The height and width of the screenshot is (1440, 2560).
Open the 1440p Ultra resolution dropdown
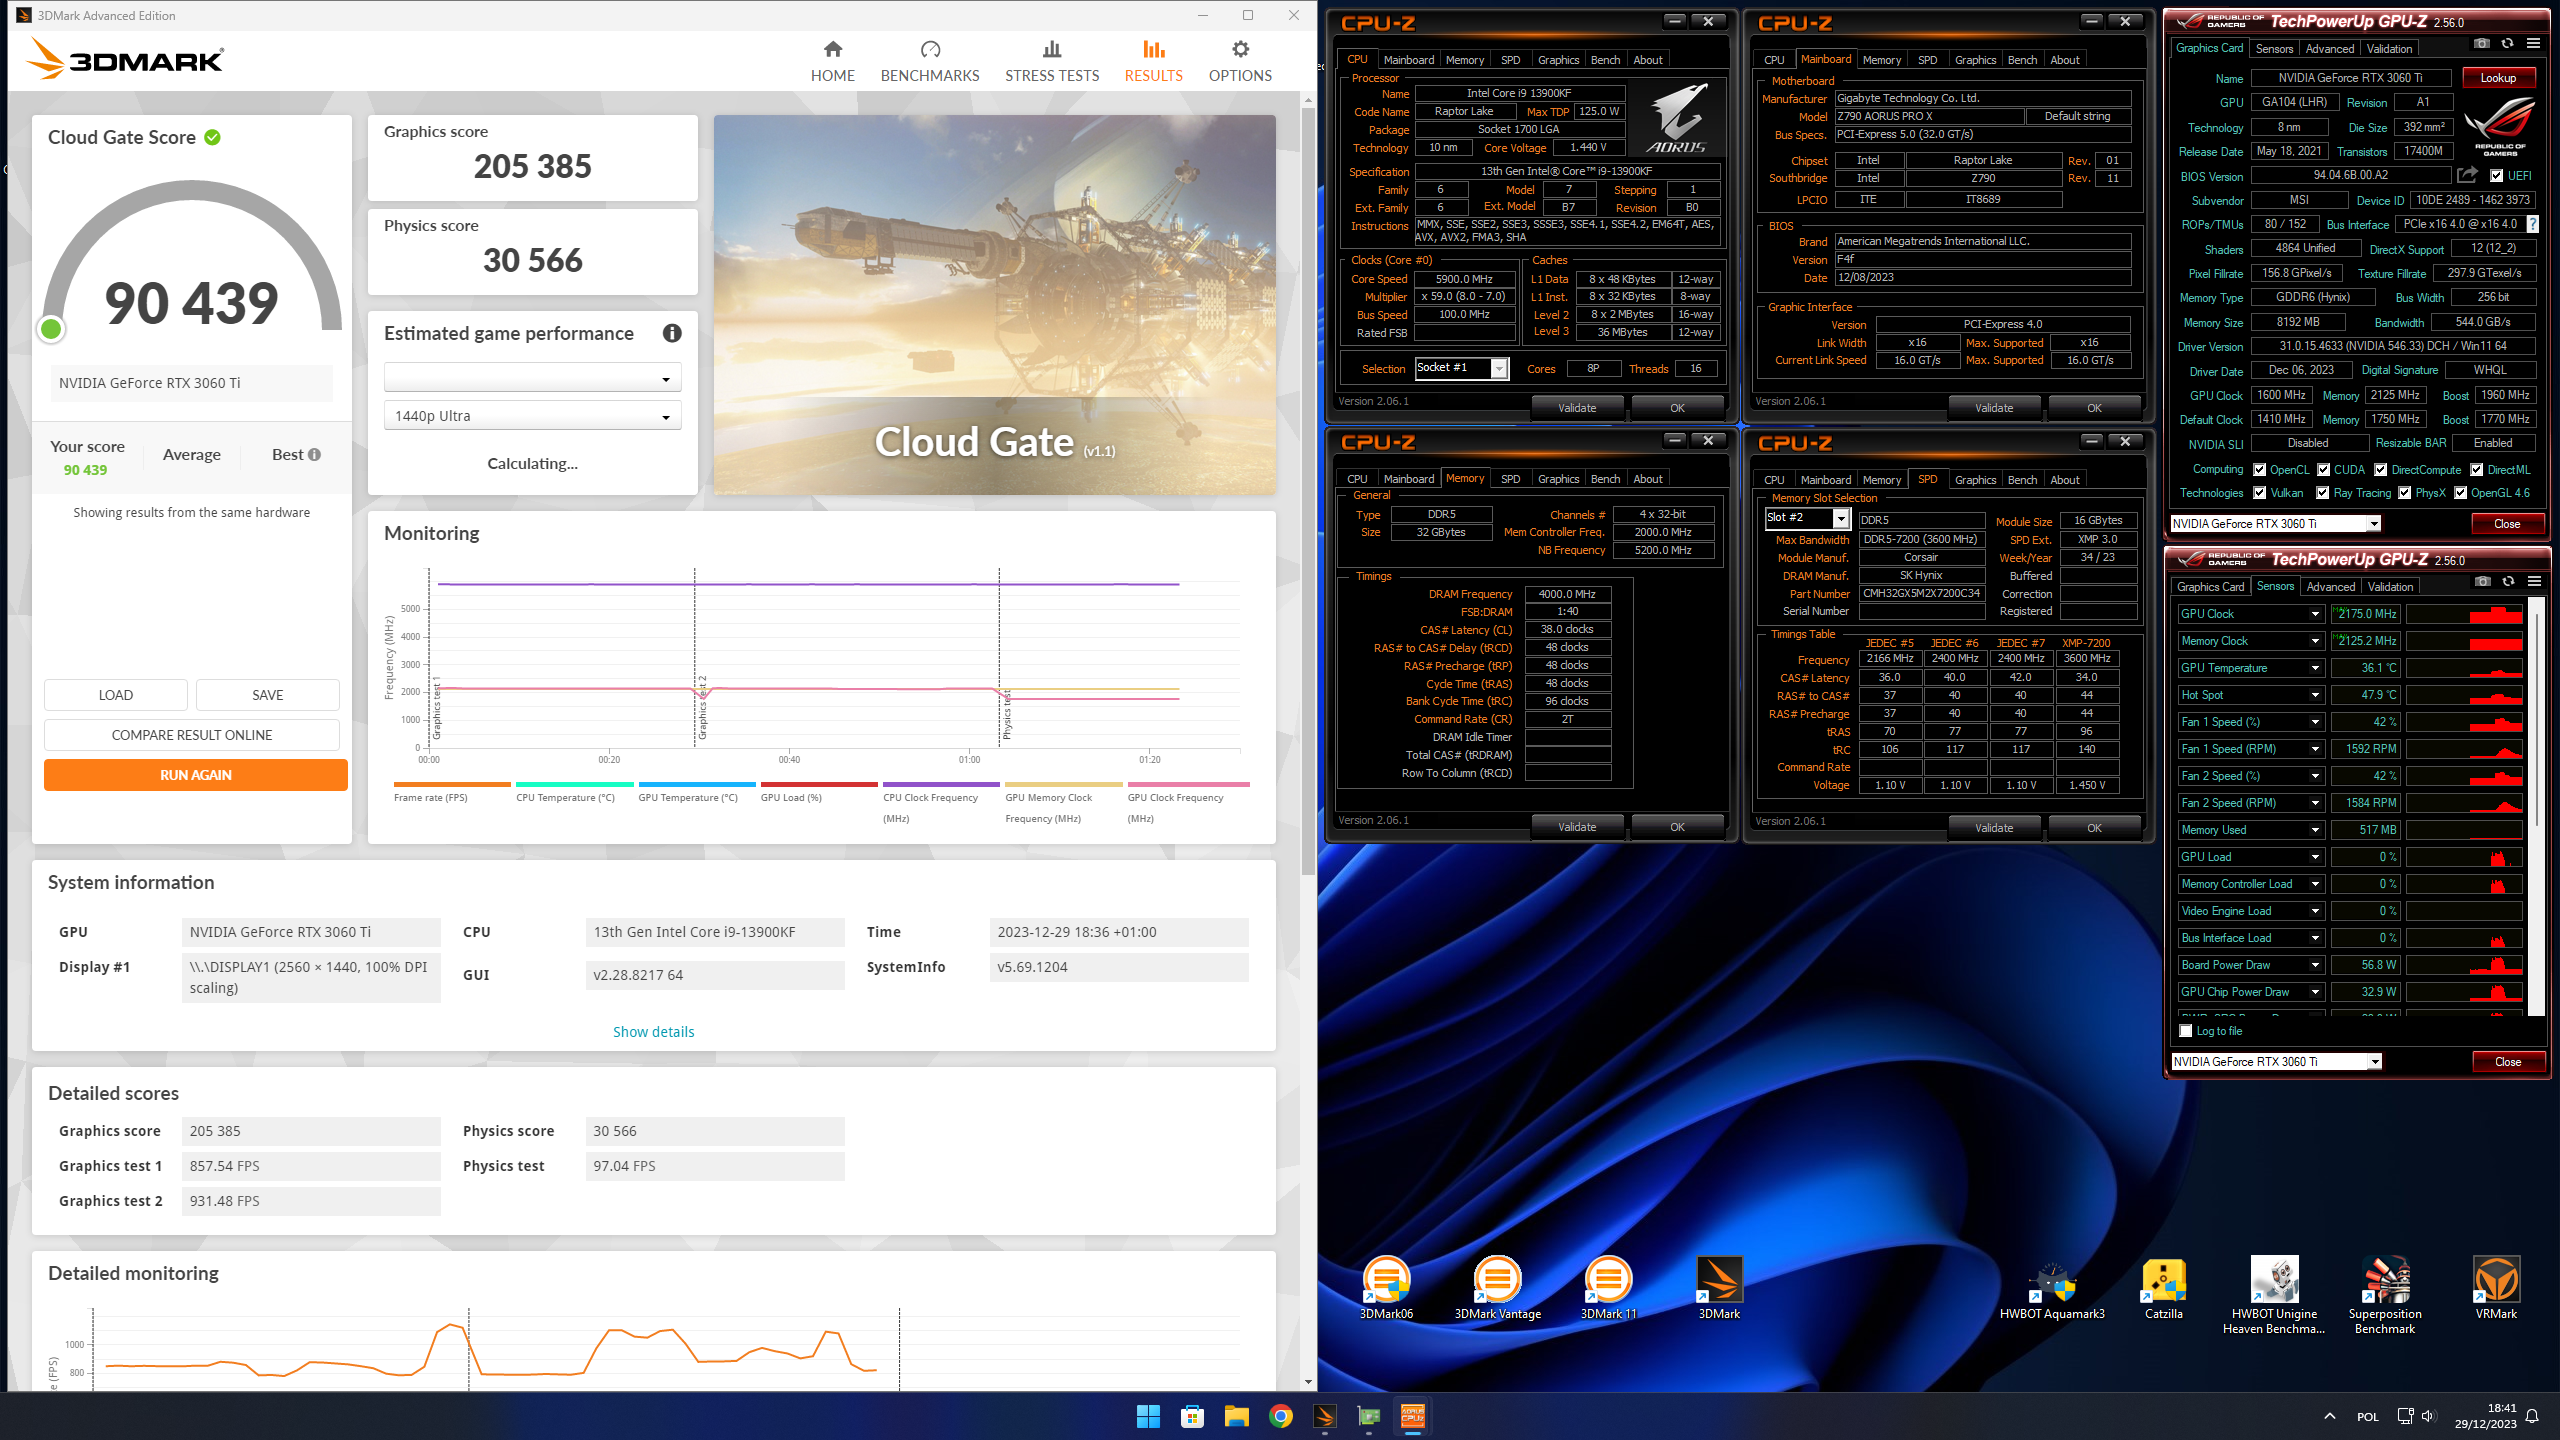pos(532,416)
